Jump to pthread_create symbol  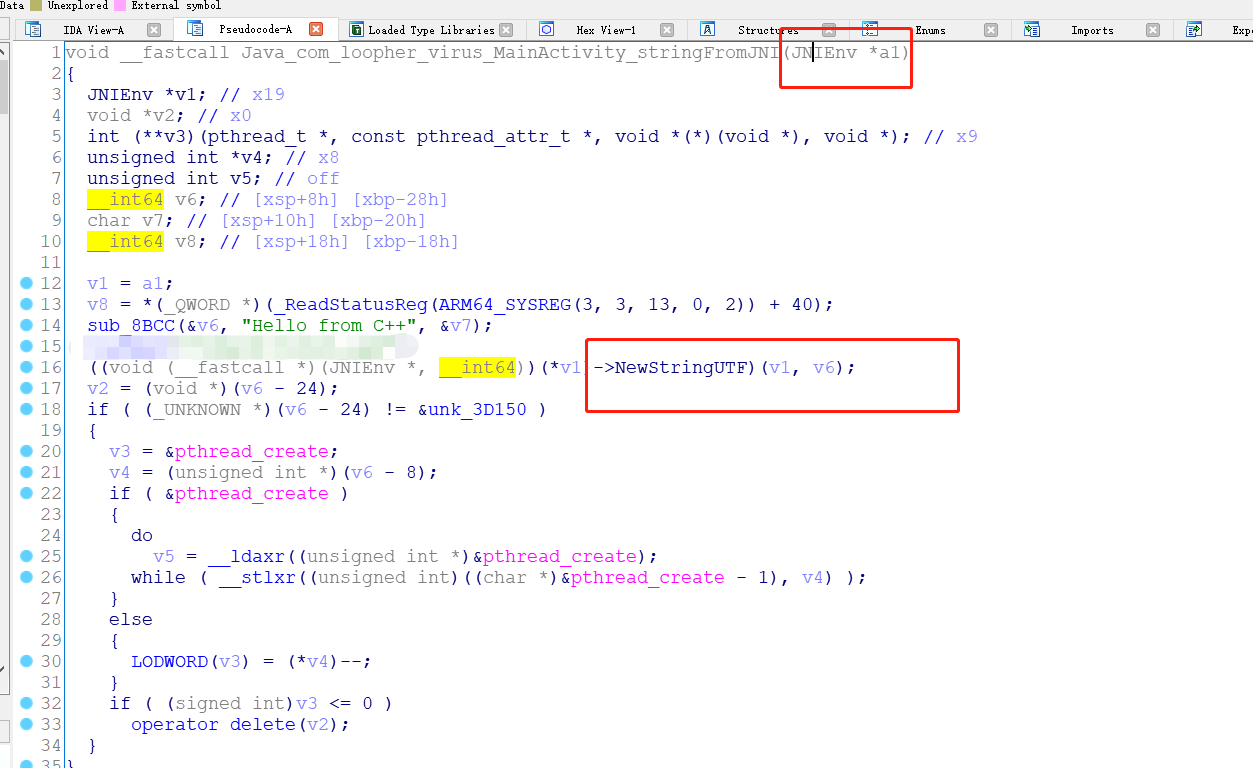click(x=252, y=451)
